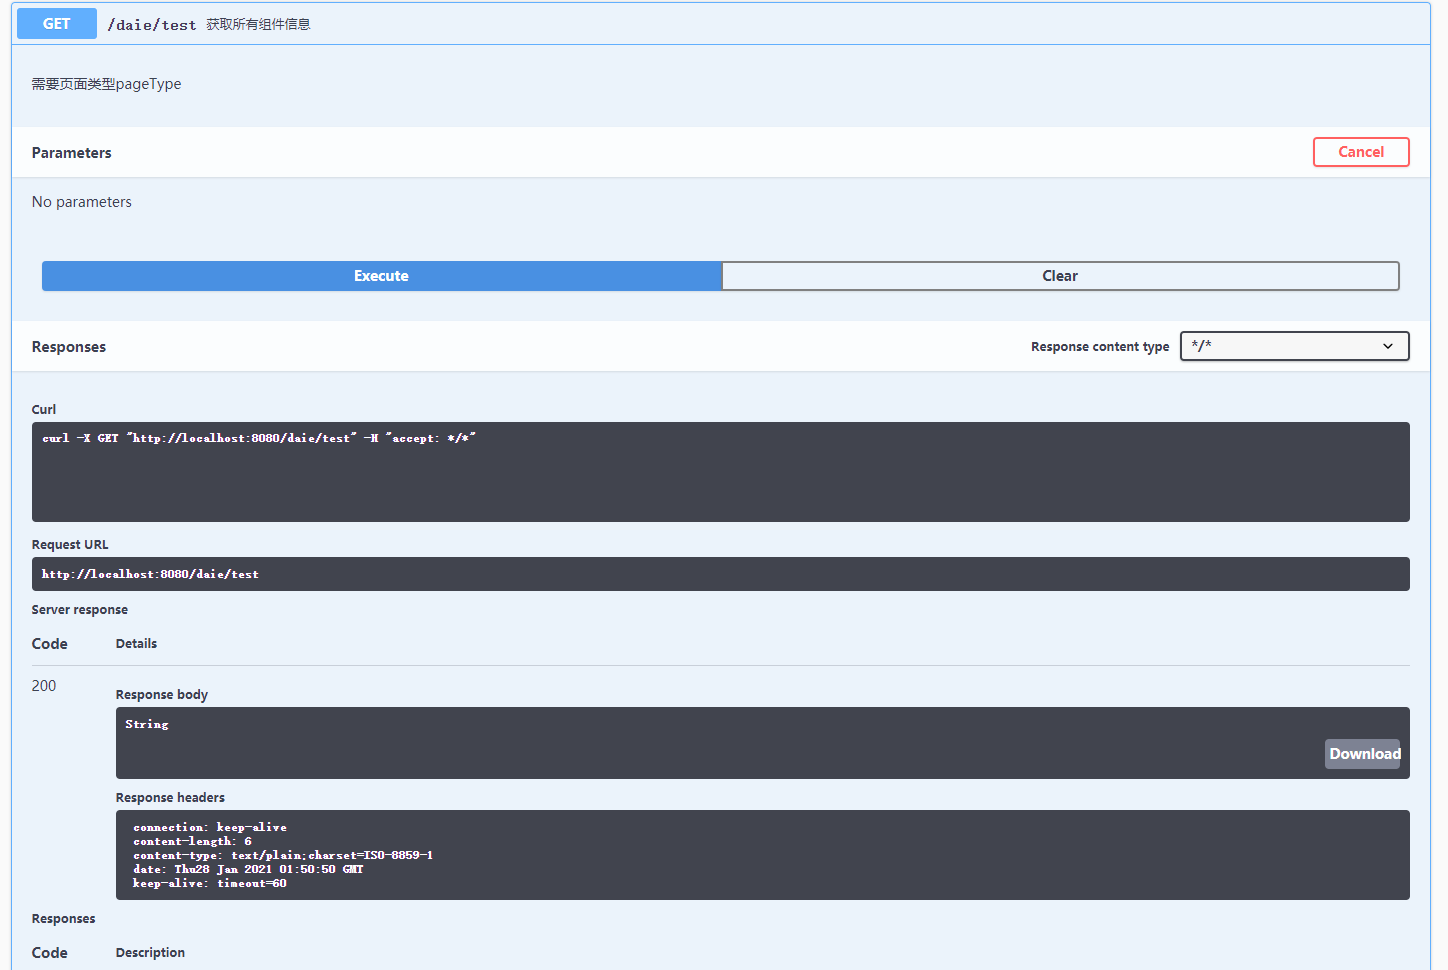This screenshot has height=970, width=1448.
Task: Click the endpoint description 获取所有组件信息
Action: (259, 23)
